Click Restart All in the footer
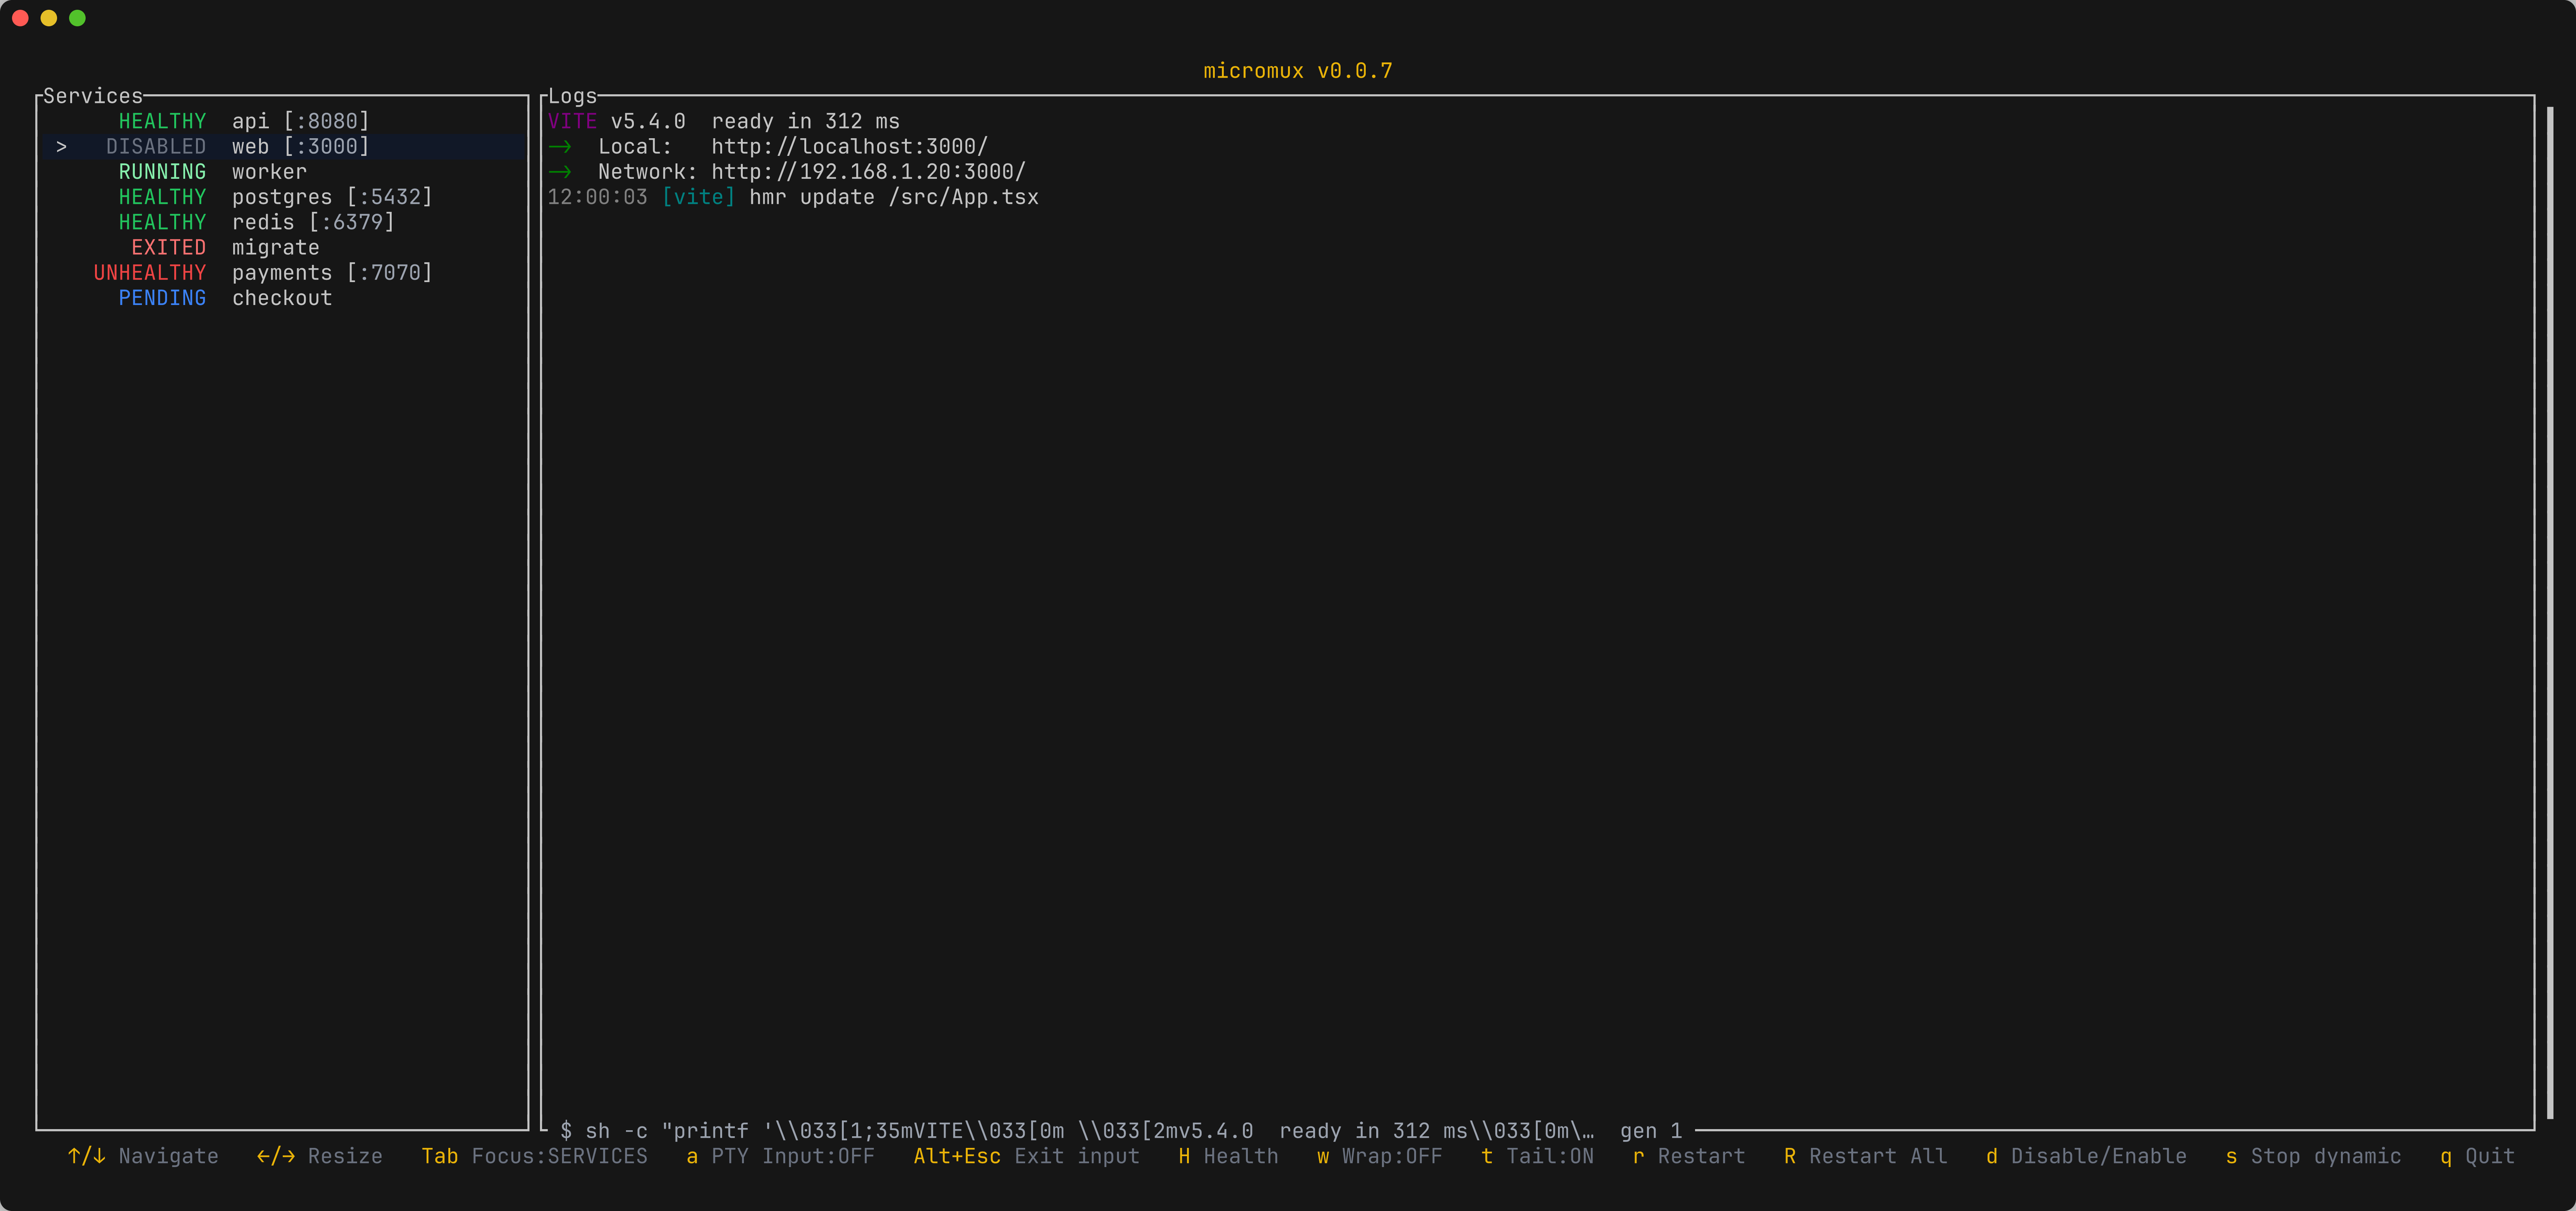The width and height of the screenshot is (2576, 1211). coord(1865,1156)
